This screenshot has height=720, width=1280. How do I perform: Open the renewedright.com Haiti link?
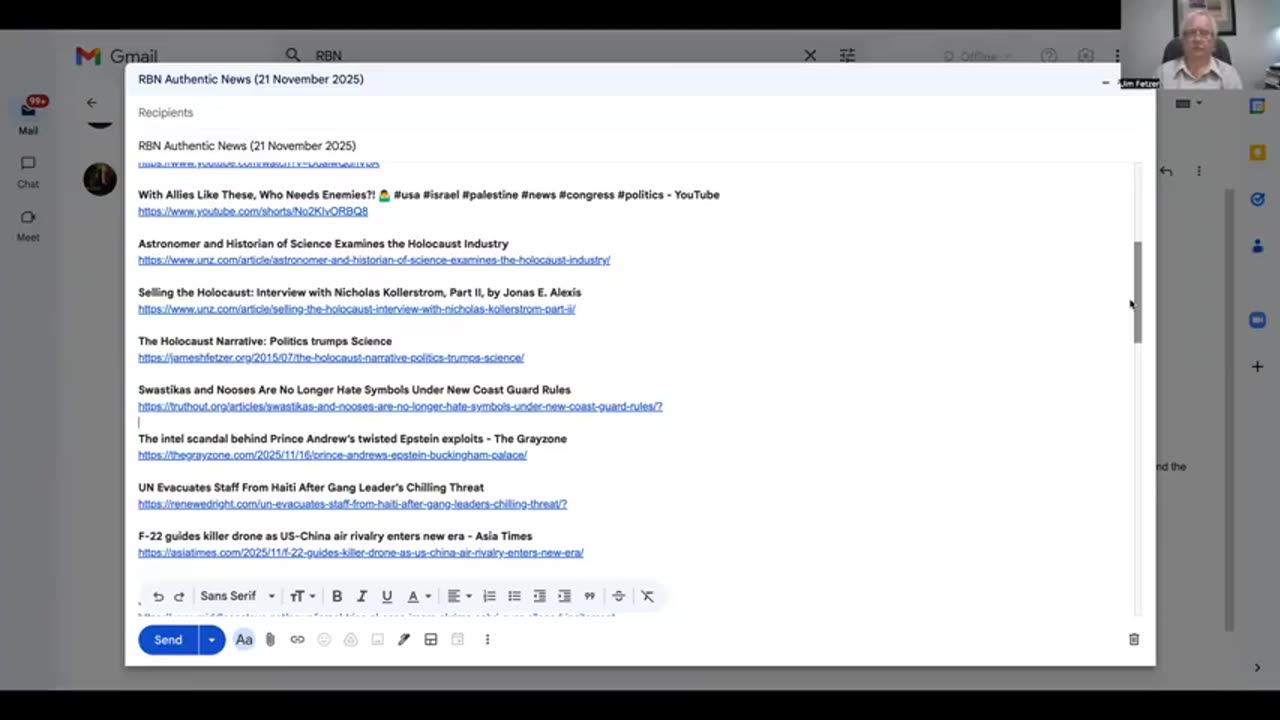click(352, 504)
